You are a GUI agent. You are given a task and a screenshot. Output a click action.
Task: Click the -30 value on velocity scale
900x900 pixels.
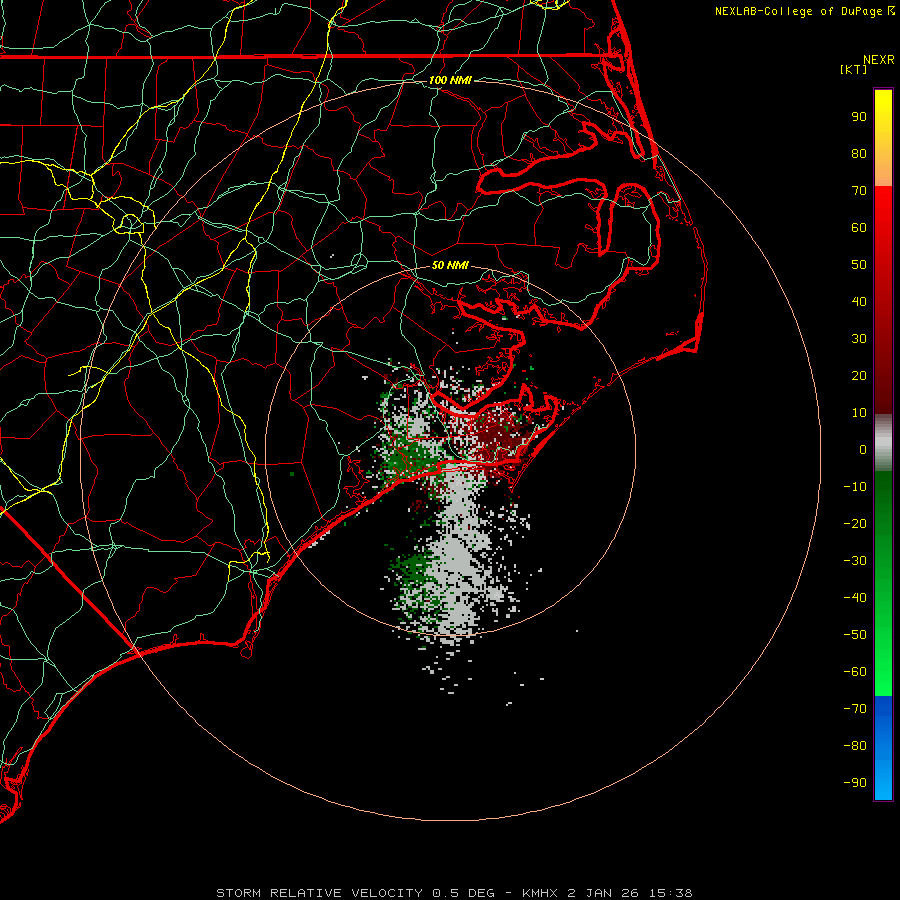(x=855, y=561)
